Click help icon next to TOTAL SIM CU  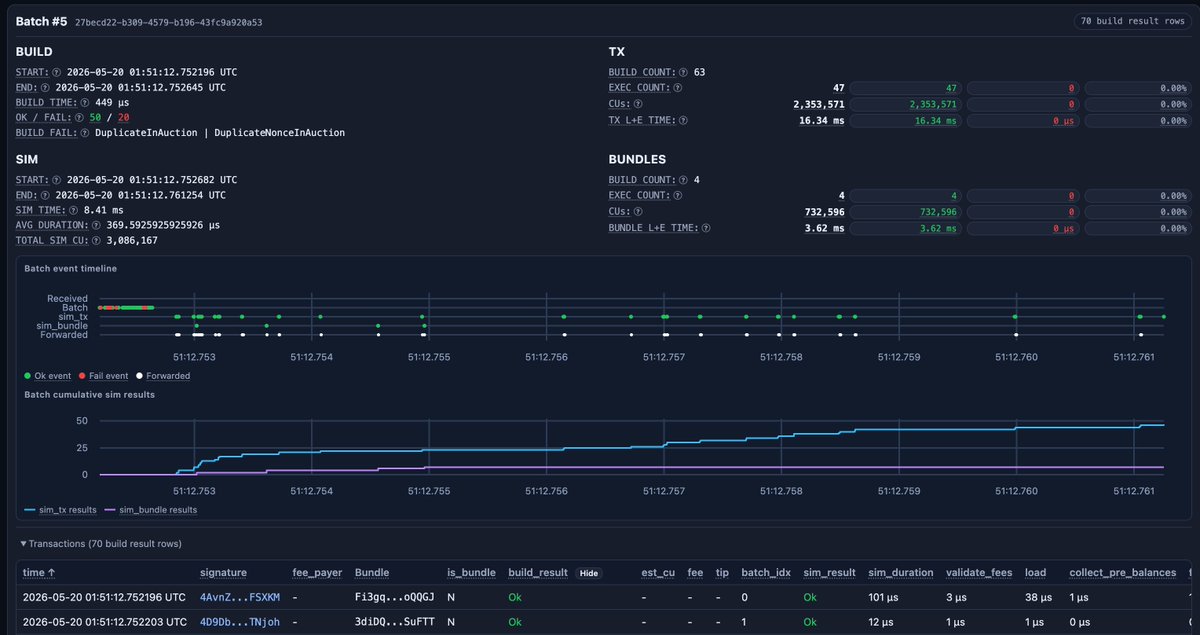coord(96,240)
